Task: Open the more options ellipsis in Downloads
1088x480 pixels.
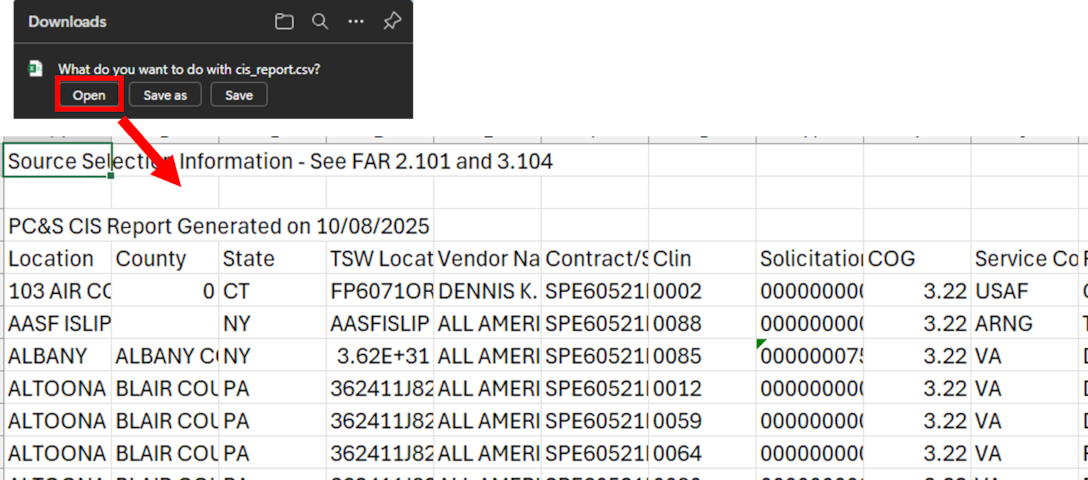Action: (356, 22)
